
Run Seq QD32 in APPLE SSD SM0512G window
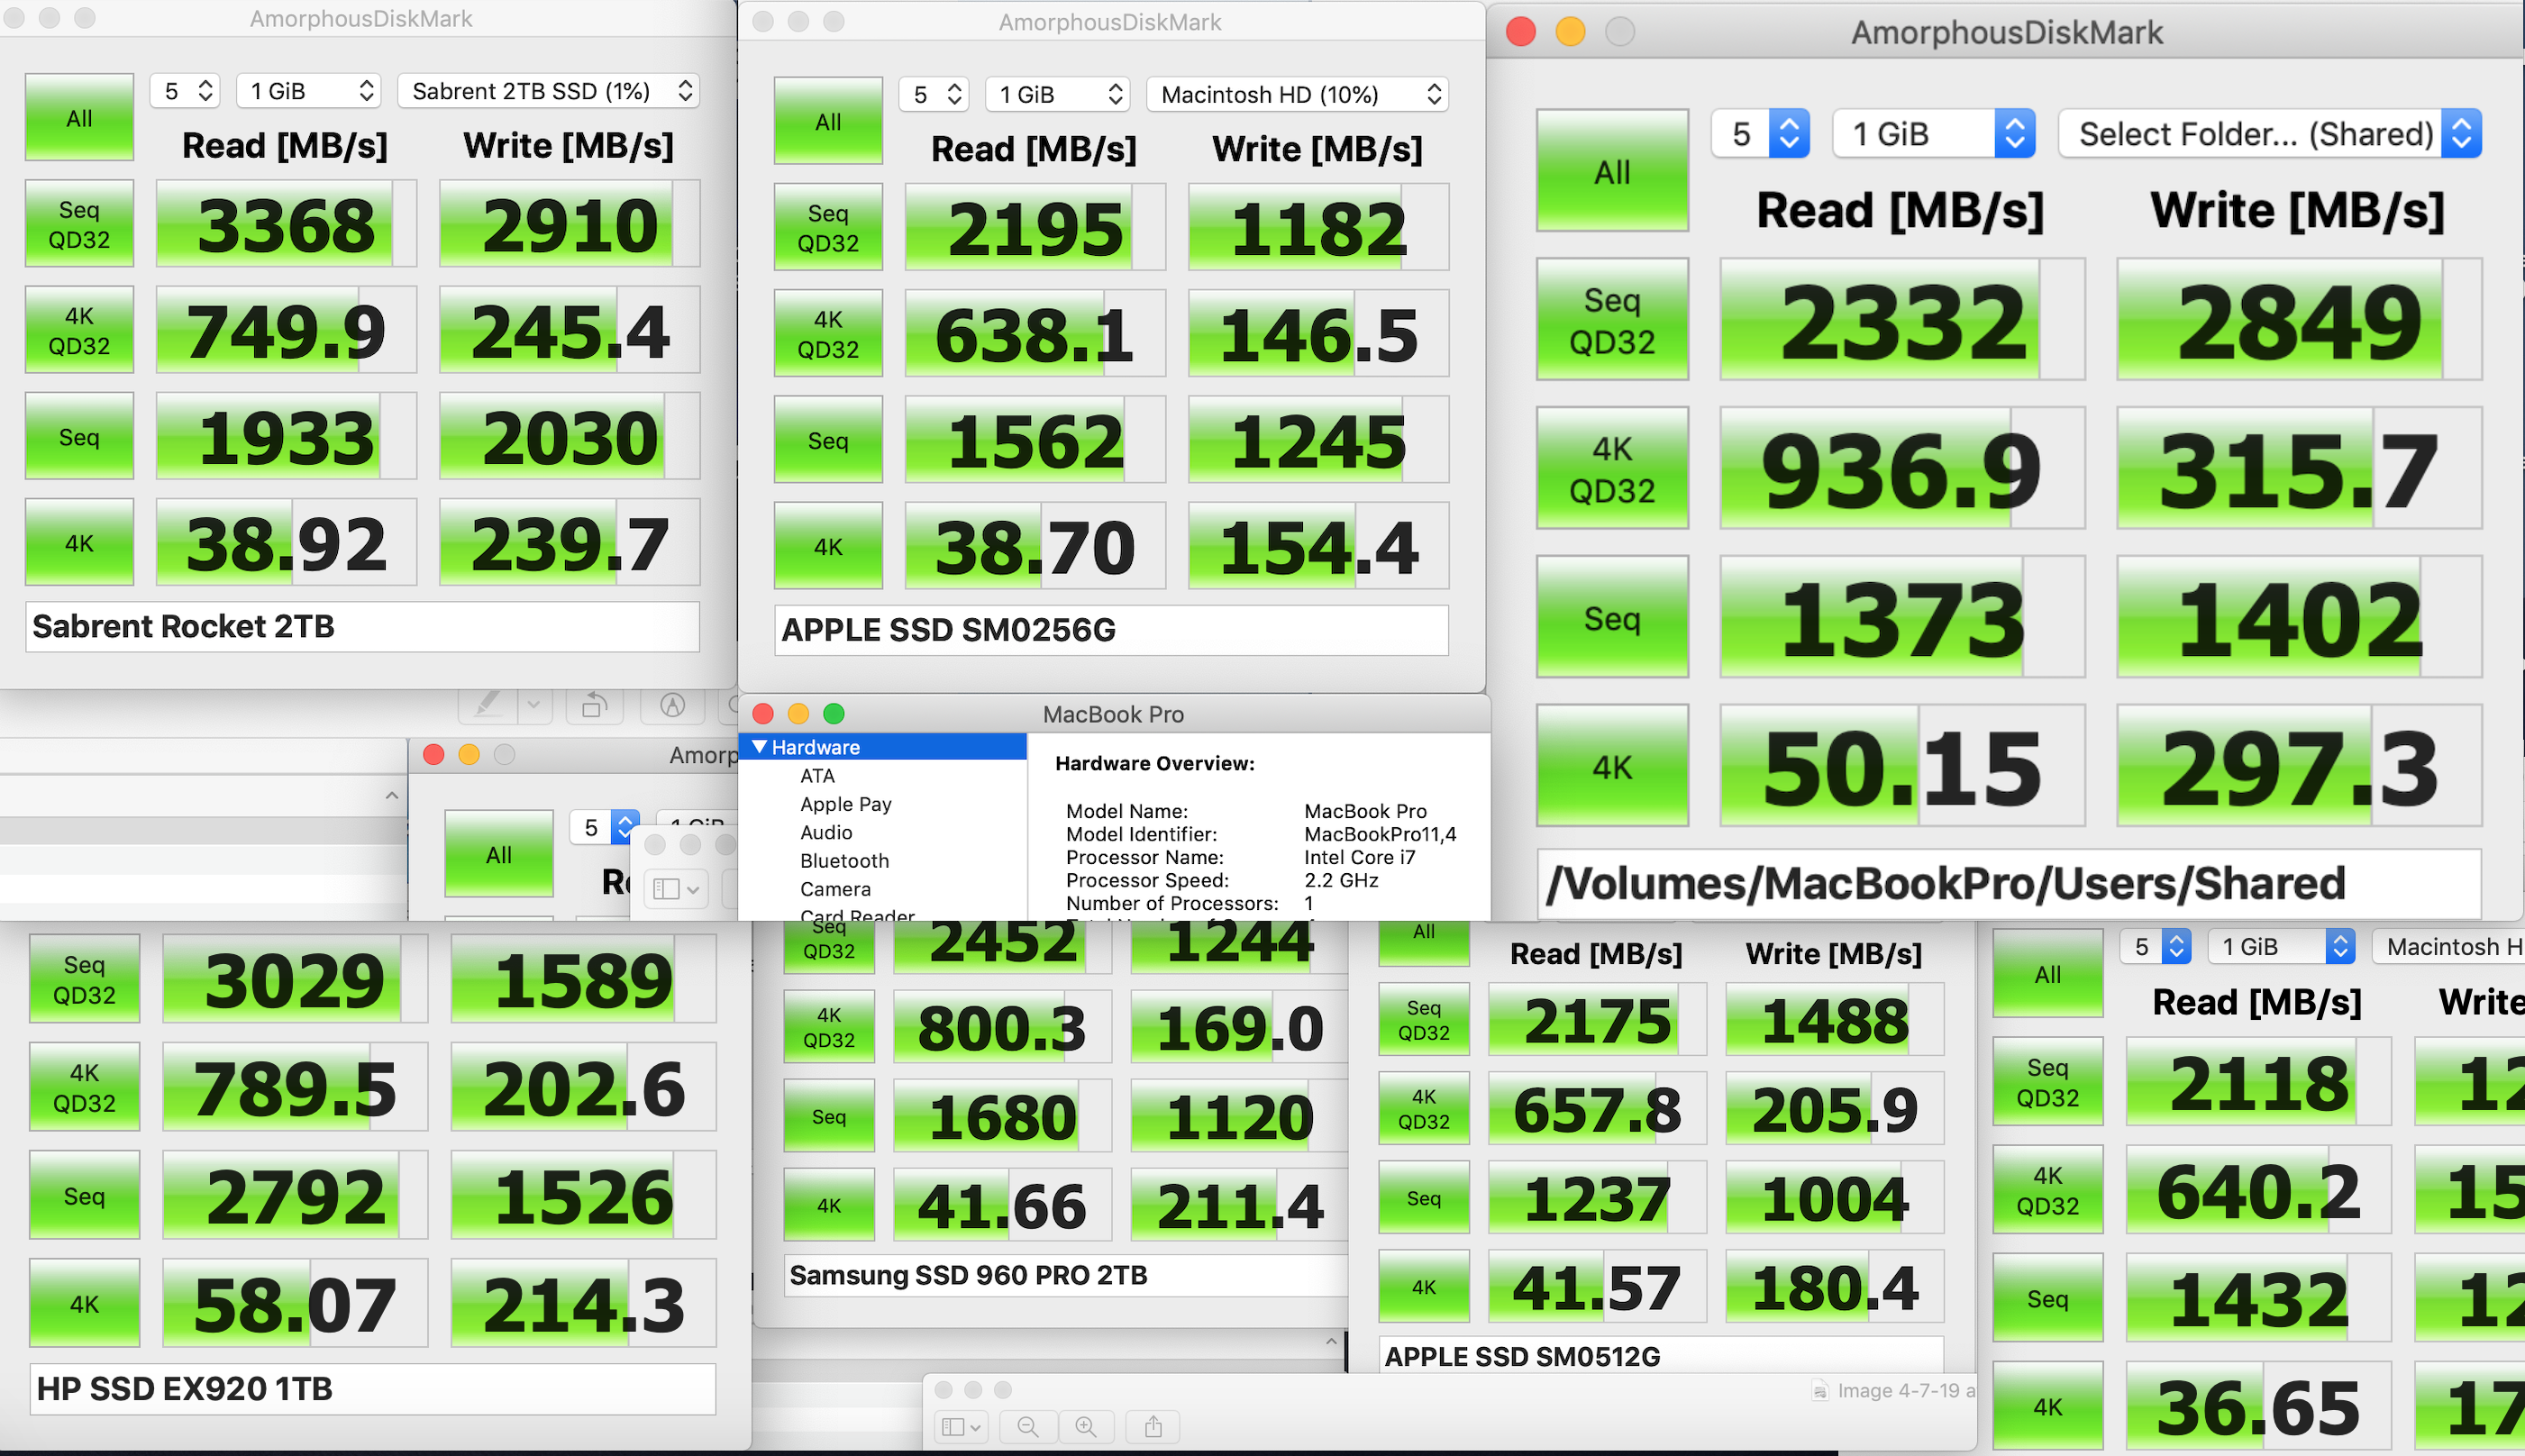(x=1424, y=1019)
